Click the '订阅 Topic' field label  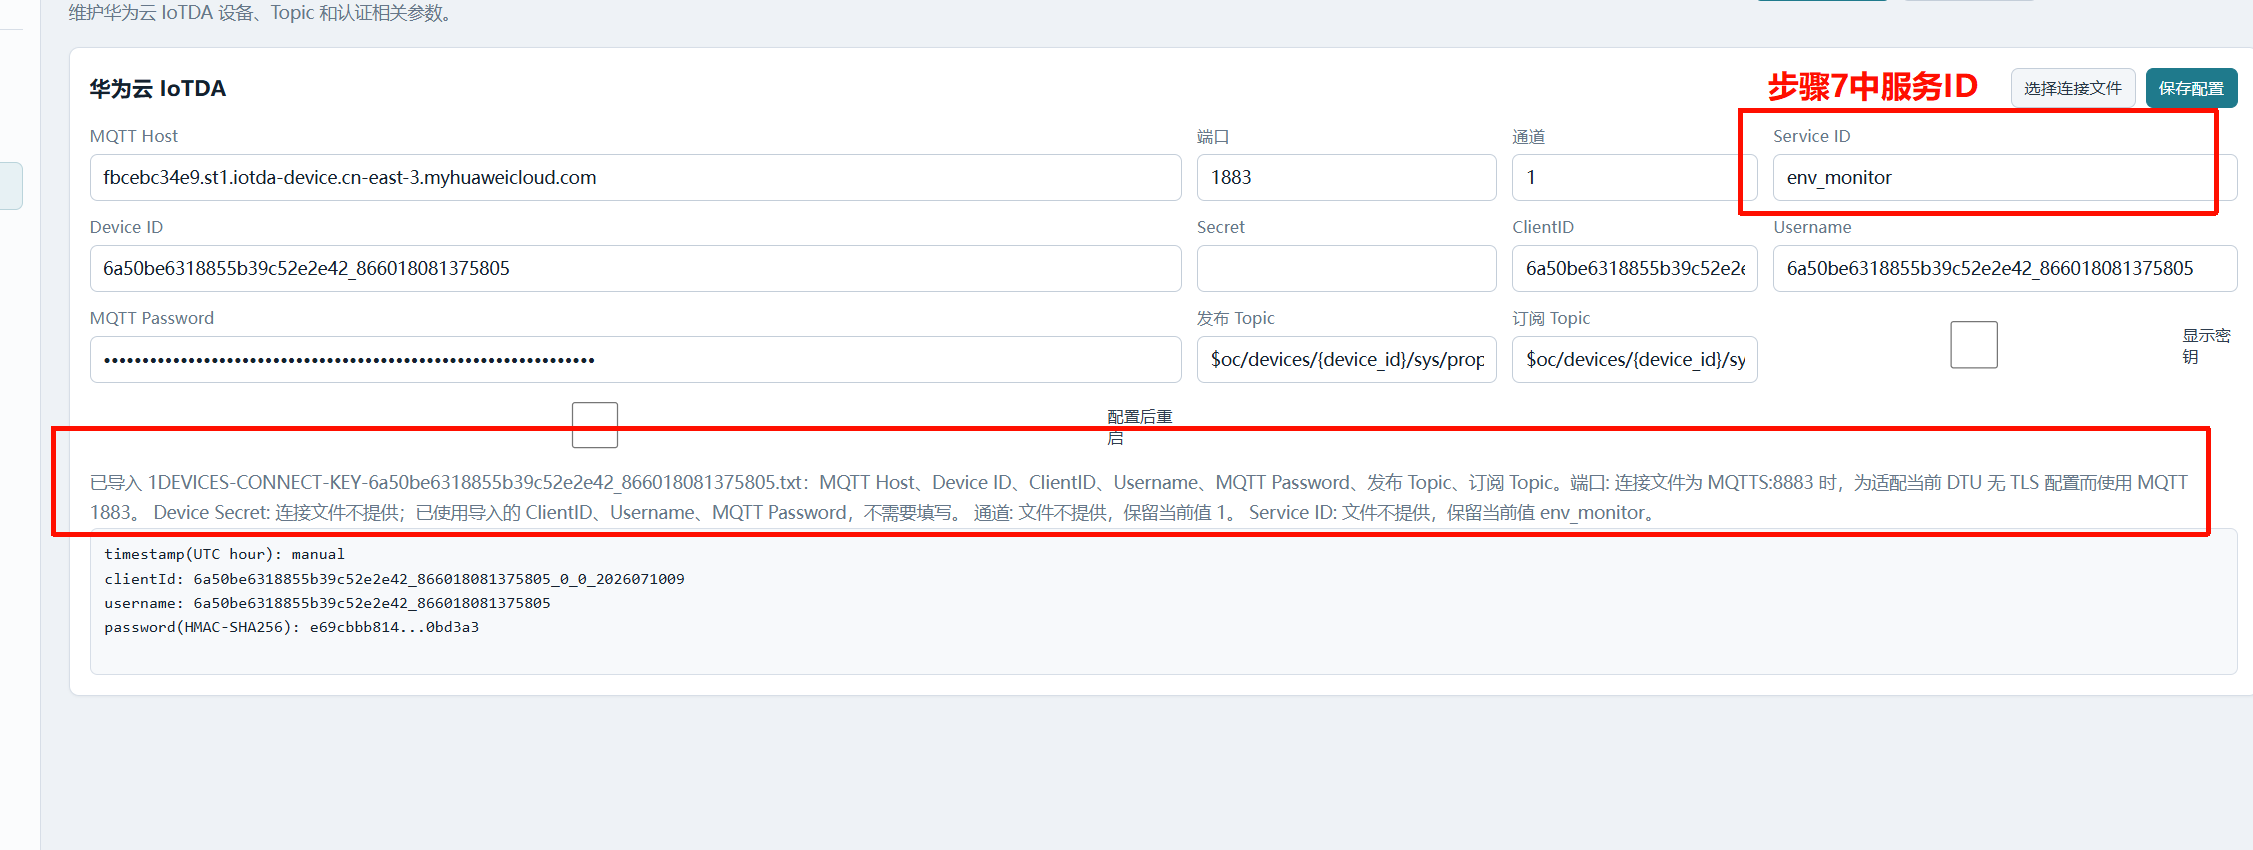[1551, 318]
